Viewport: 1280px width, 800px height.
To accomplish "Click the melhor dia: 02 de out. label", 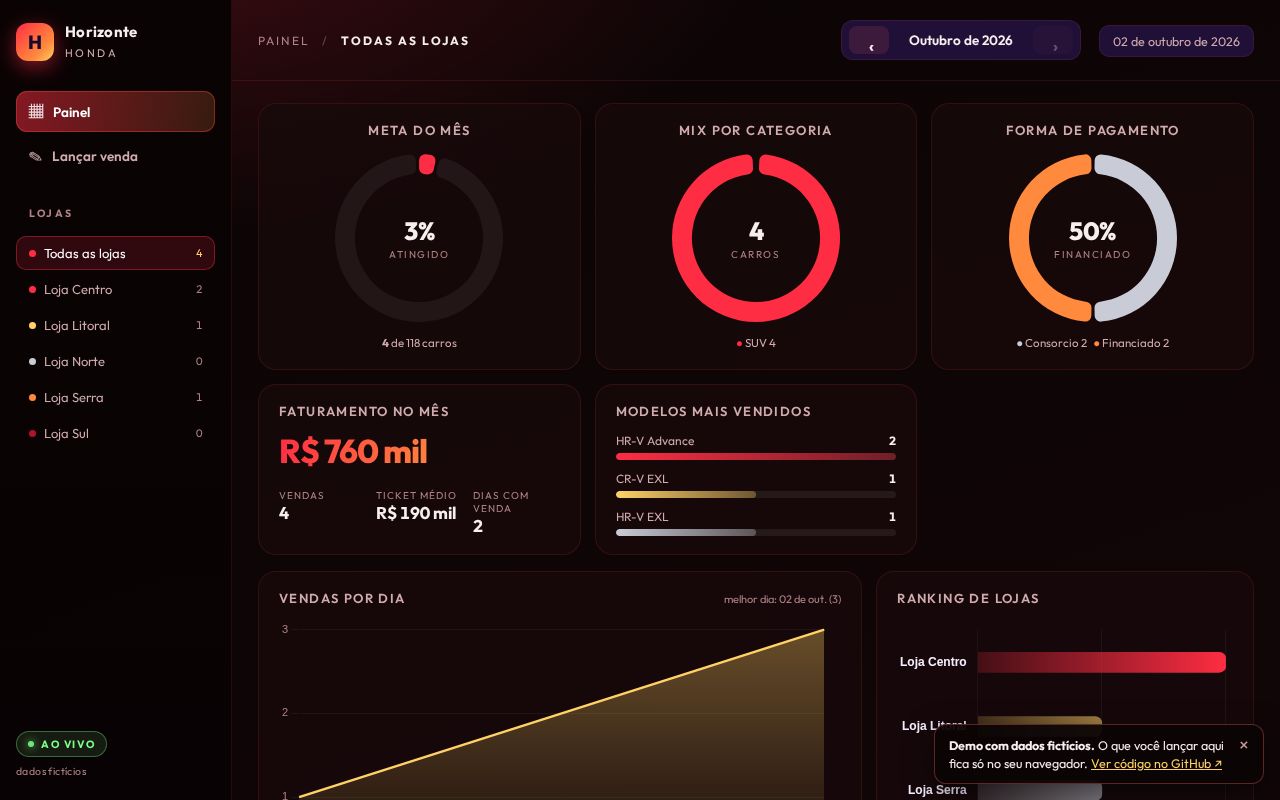I will pos(782,599).
